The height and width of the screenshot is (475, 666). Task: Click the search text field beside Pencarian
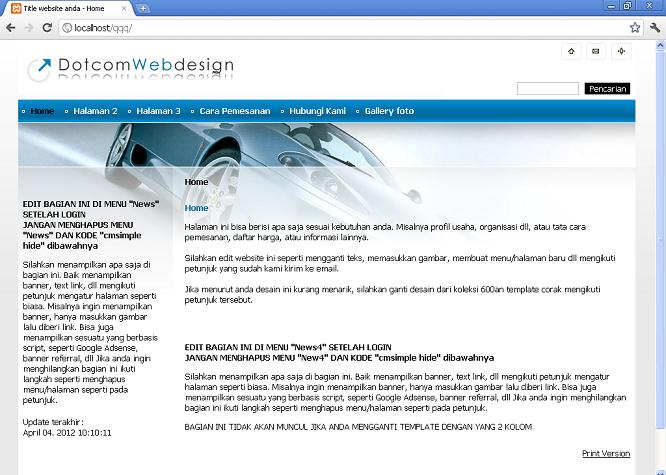[x=547, y=88]
